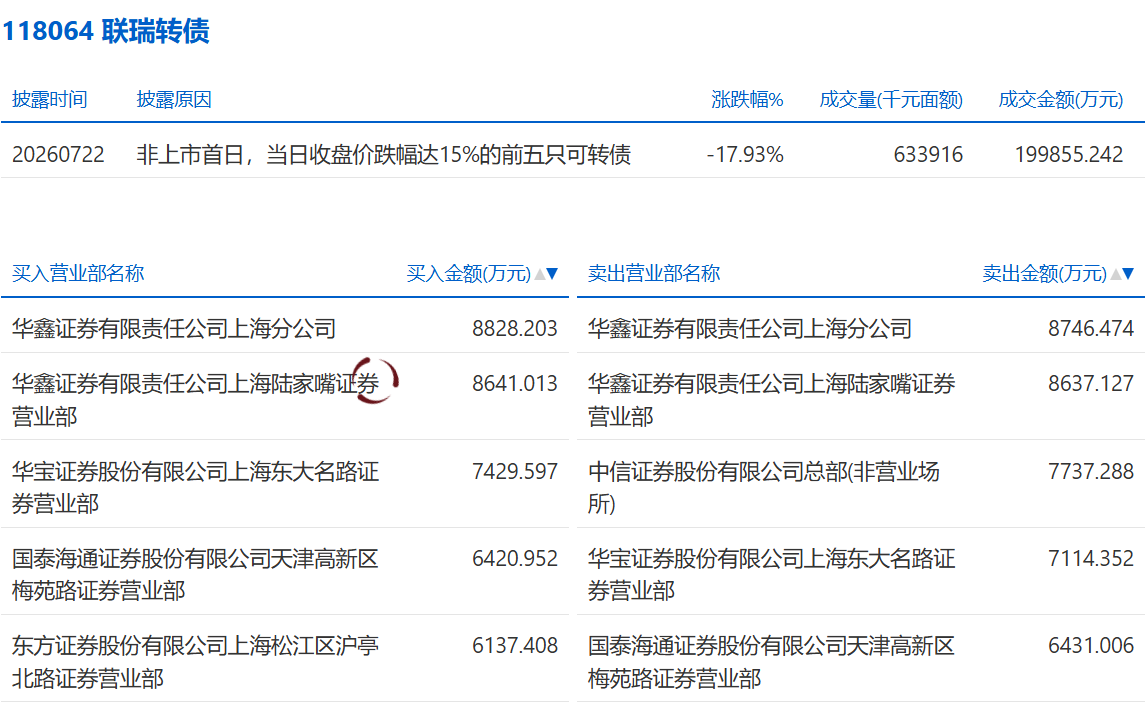Image resolution: width=1146 pixels, height=708 pixels.
Task: Click the 涨跌幅% header
Action: coord(747,99)
